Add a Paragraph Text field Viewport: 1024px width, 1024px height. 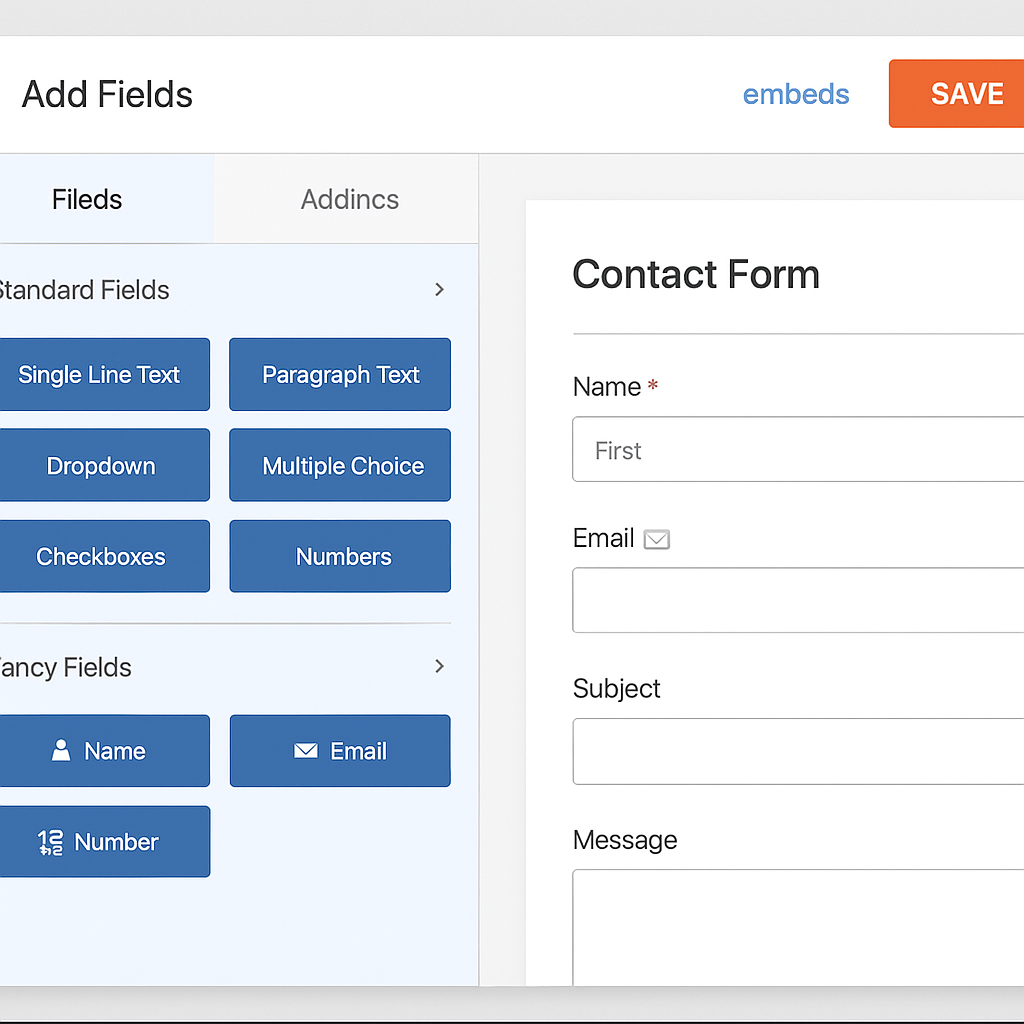pos(340,374)
